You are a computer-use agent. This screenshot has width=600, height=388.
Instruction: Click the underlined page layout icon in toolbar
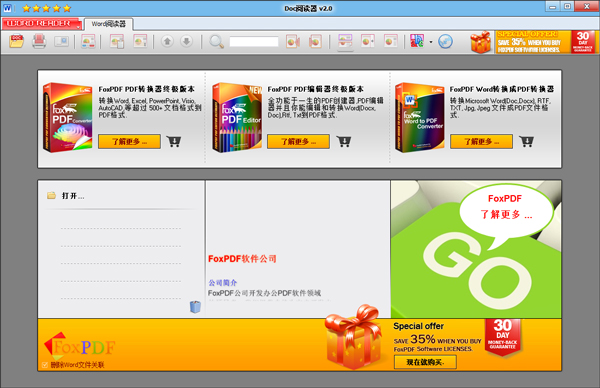click(x=345, y=41)
